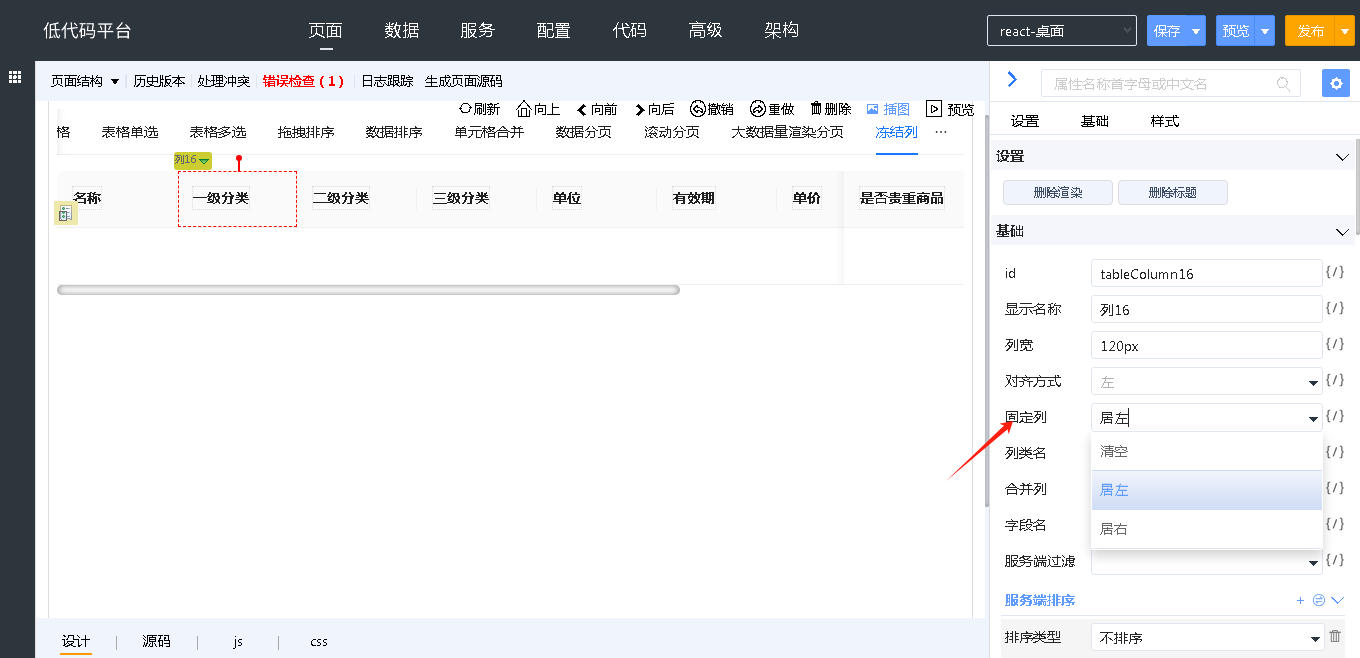Viewport: 1360px width, 658px height.
Task: Select 居右 option in dropdown list
Action: [1207, 529]
